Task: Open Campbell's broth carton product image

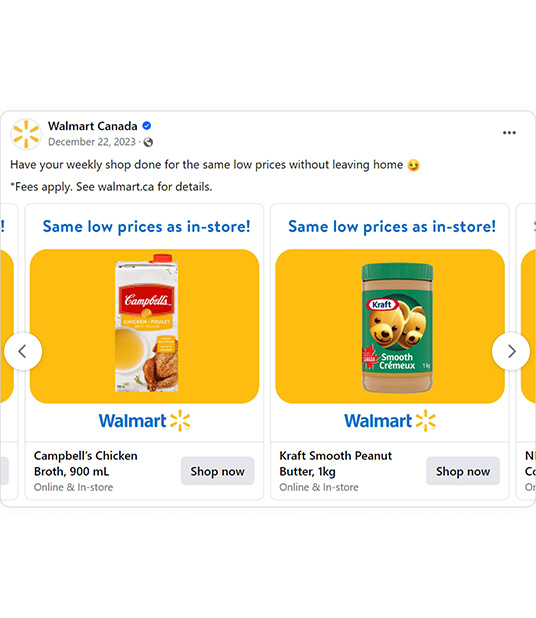Action: pyautogui.click(x=147, y=323)
